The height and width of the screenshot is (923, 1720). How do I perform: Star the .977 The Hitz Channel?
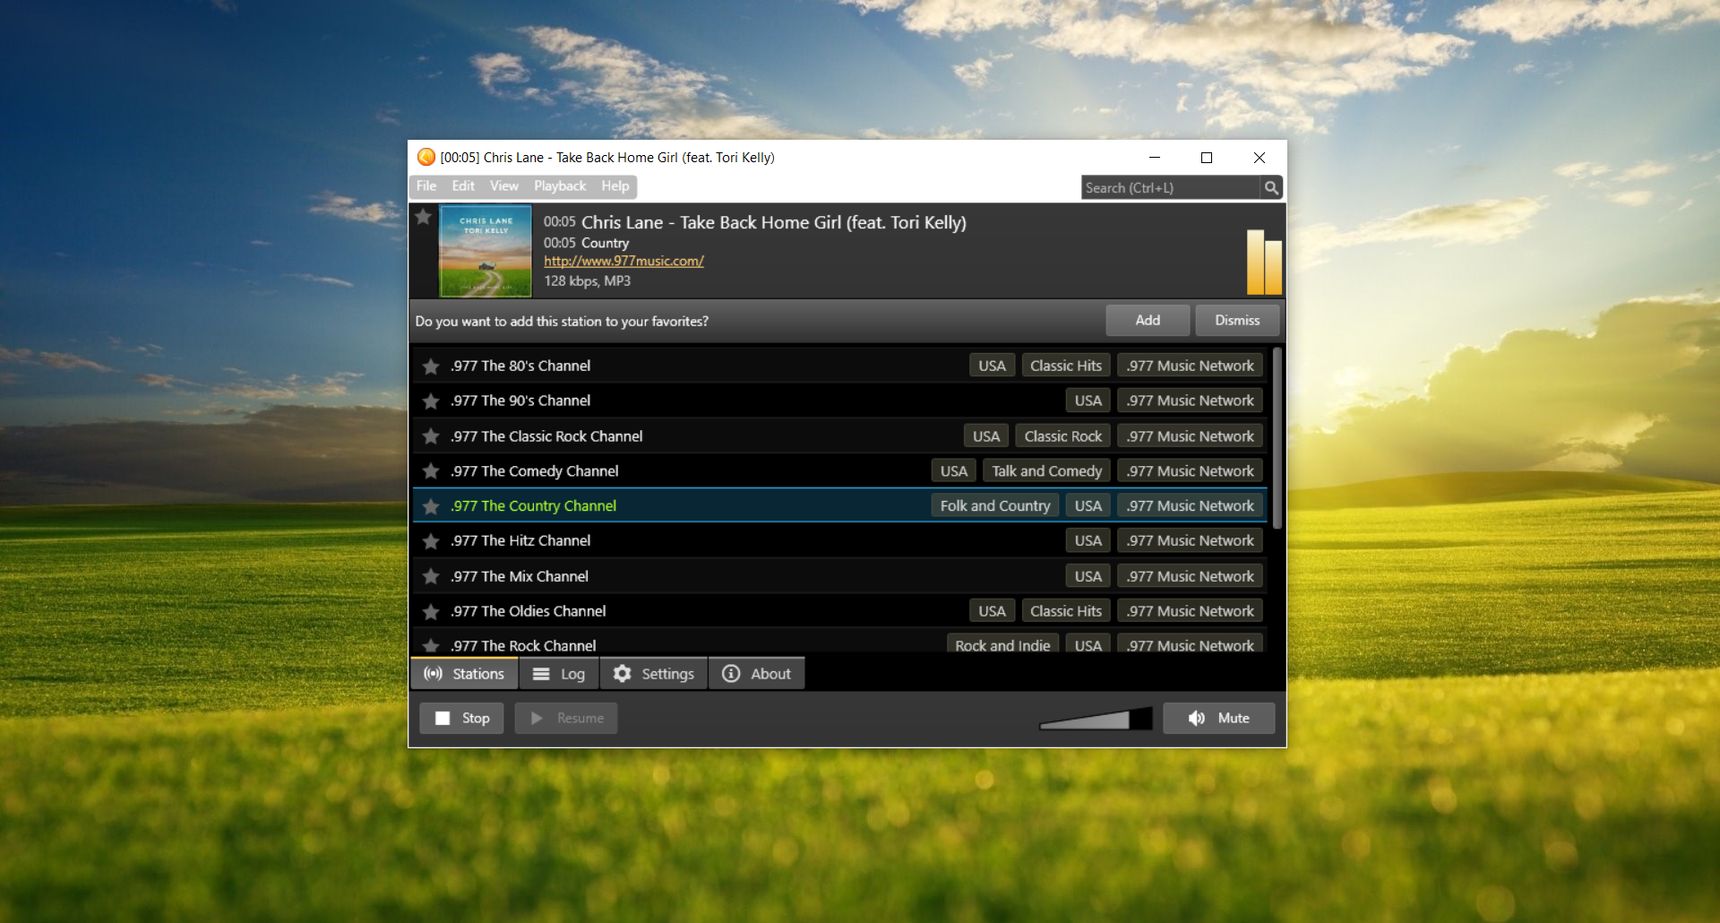[x=431, y=541]
